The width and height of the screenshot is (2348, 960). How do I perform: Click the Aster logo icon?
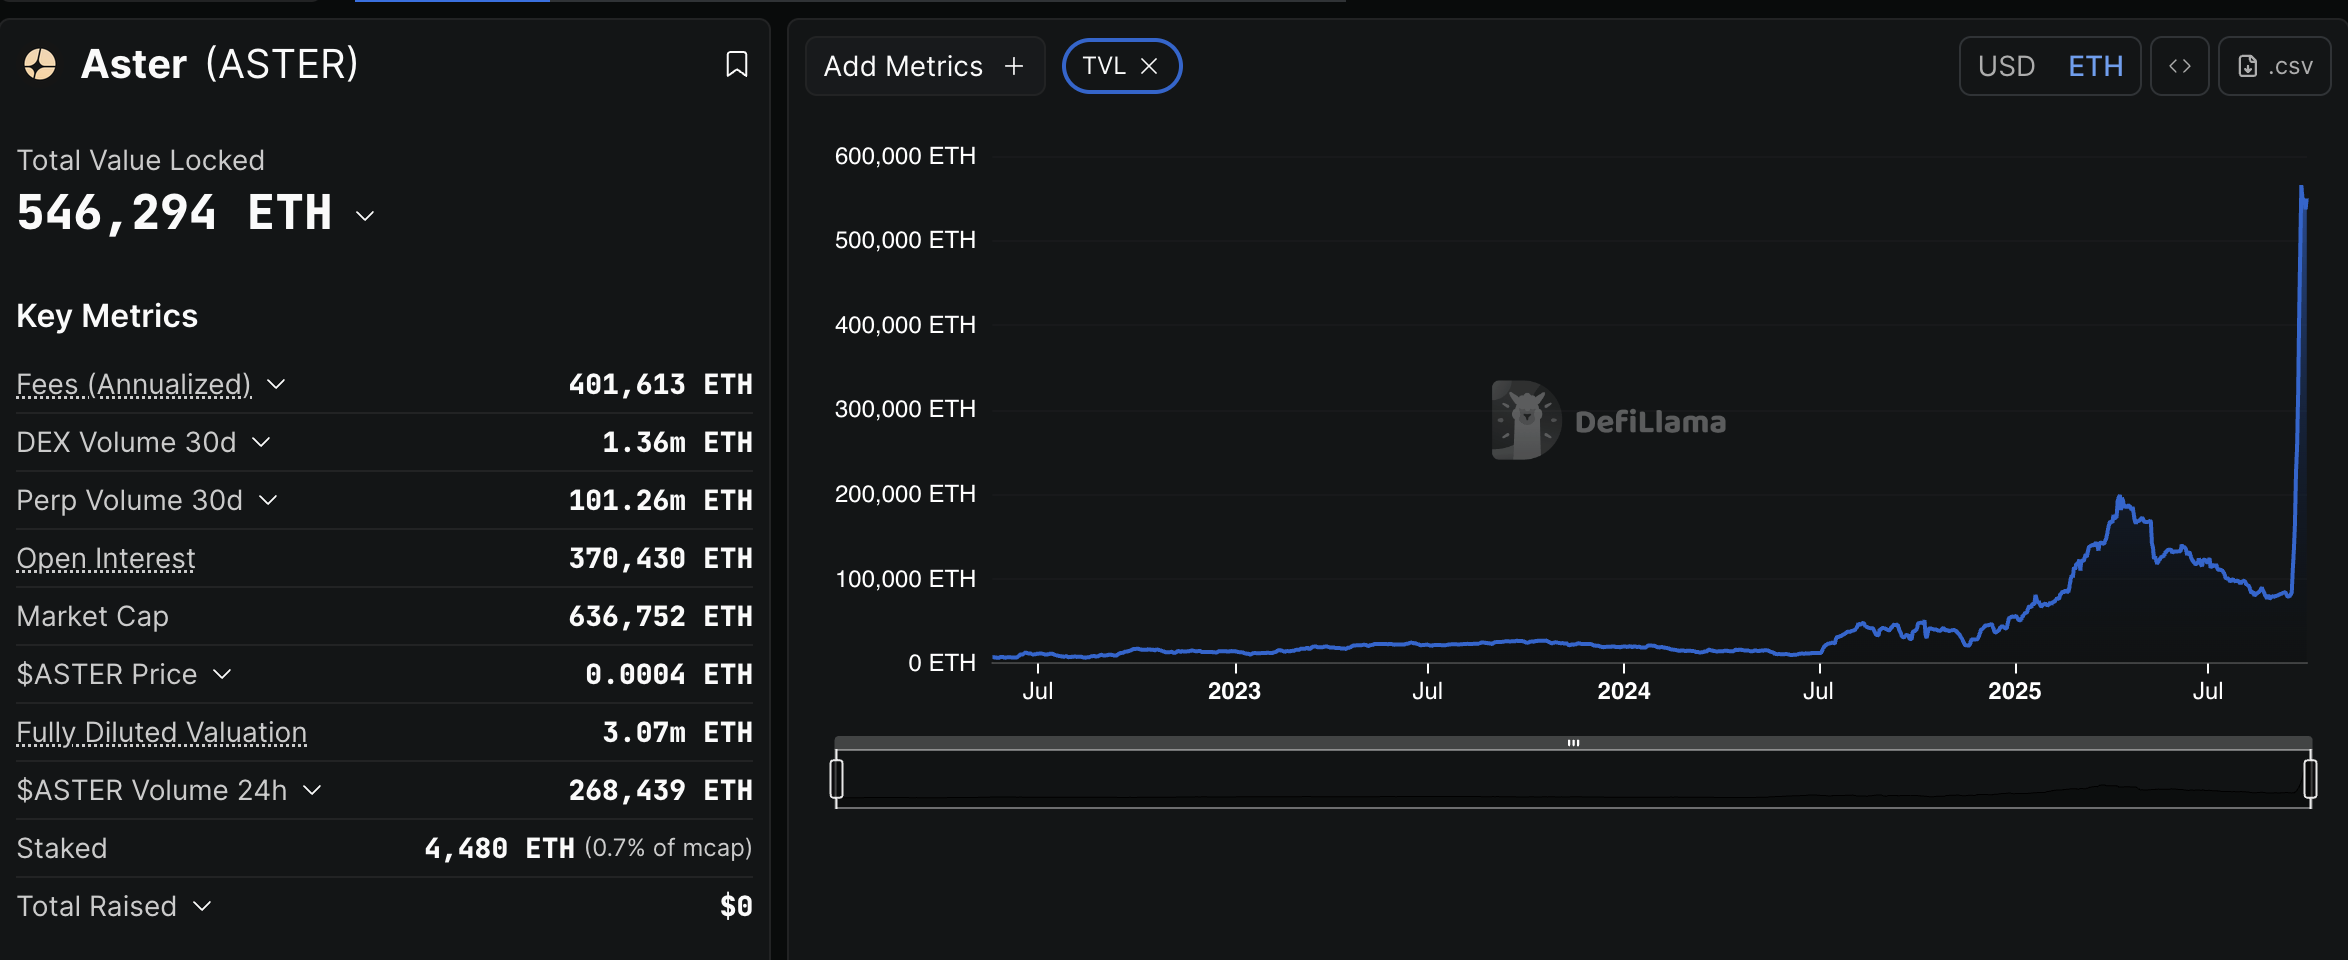pos(40,65)
